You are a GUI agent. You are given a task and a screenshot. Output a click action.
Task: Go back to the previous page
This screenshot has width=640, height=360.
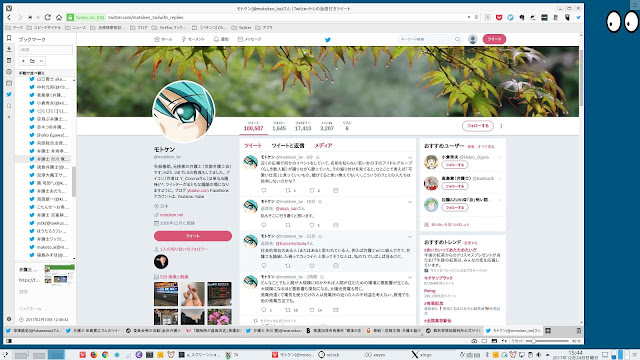pyautogui.click(x=9, y=17)
